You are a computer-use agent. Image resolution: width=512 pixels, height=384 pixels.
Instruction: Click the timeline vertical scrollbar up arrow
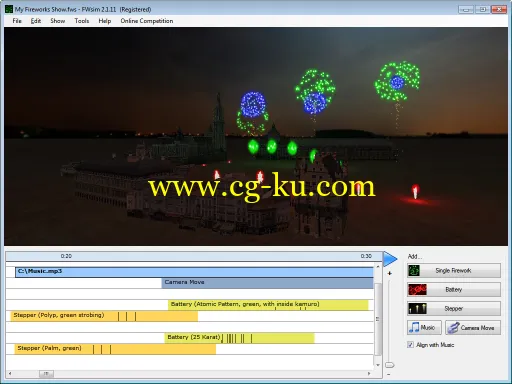click(378, 267)
